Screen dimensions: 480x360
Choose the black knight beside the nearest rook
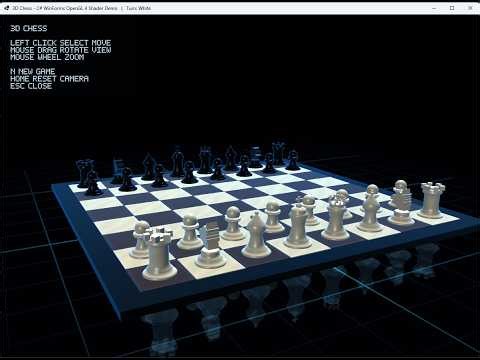tap(117, 171)
